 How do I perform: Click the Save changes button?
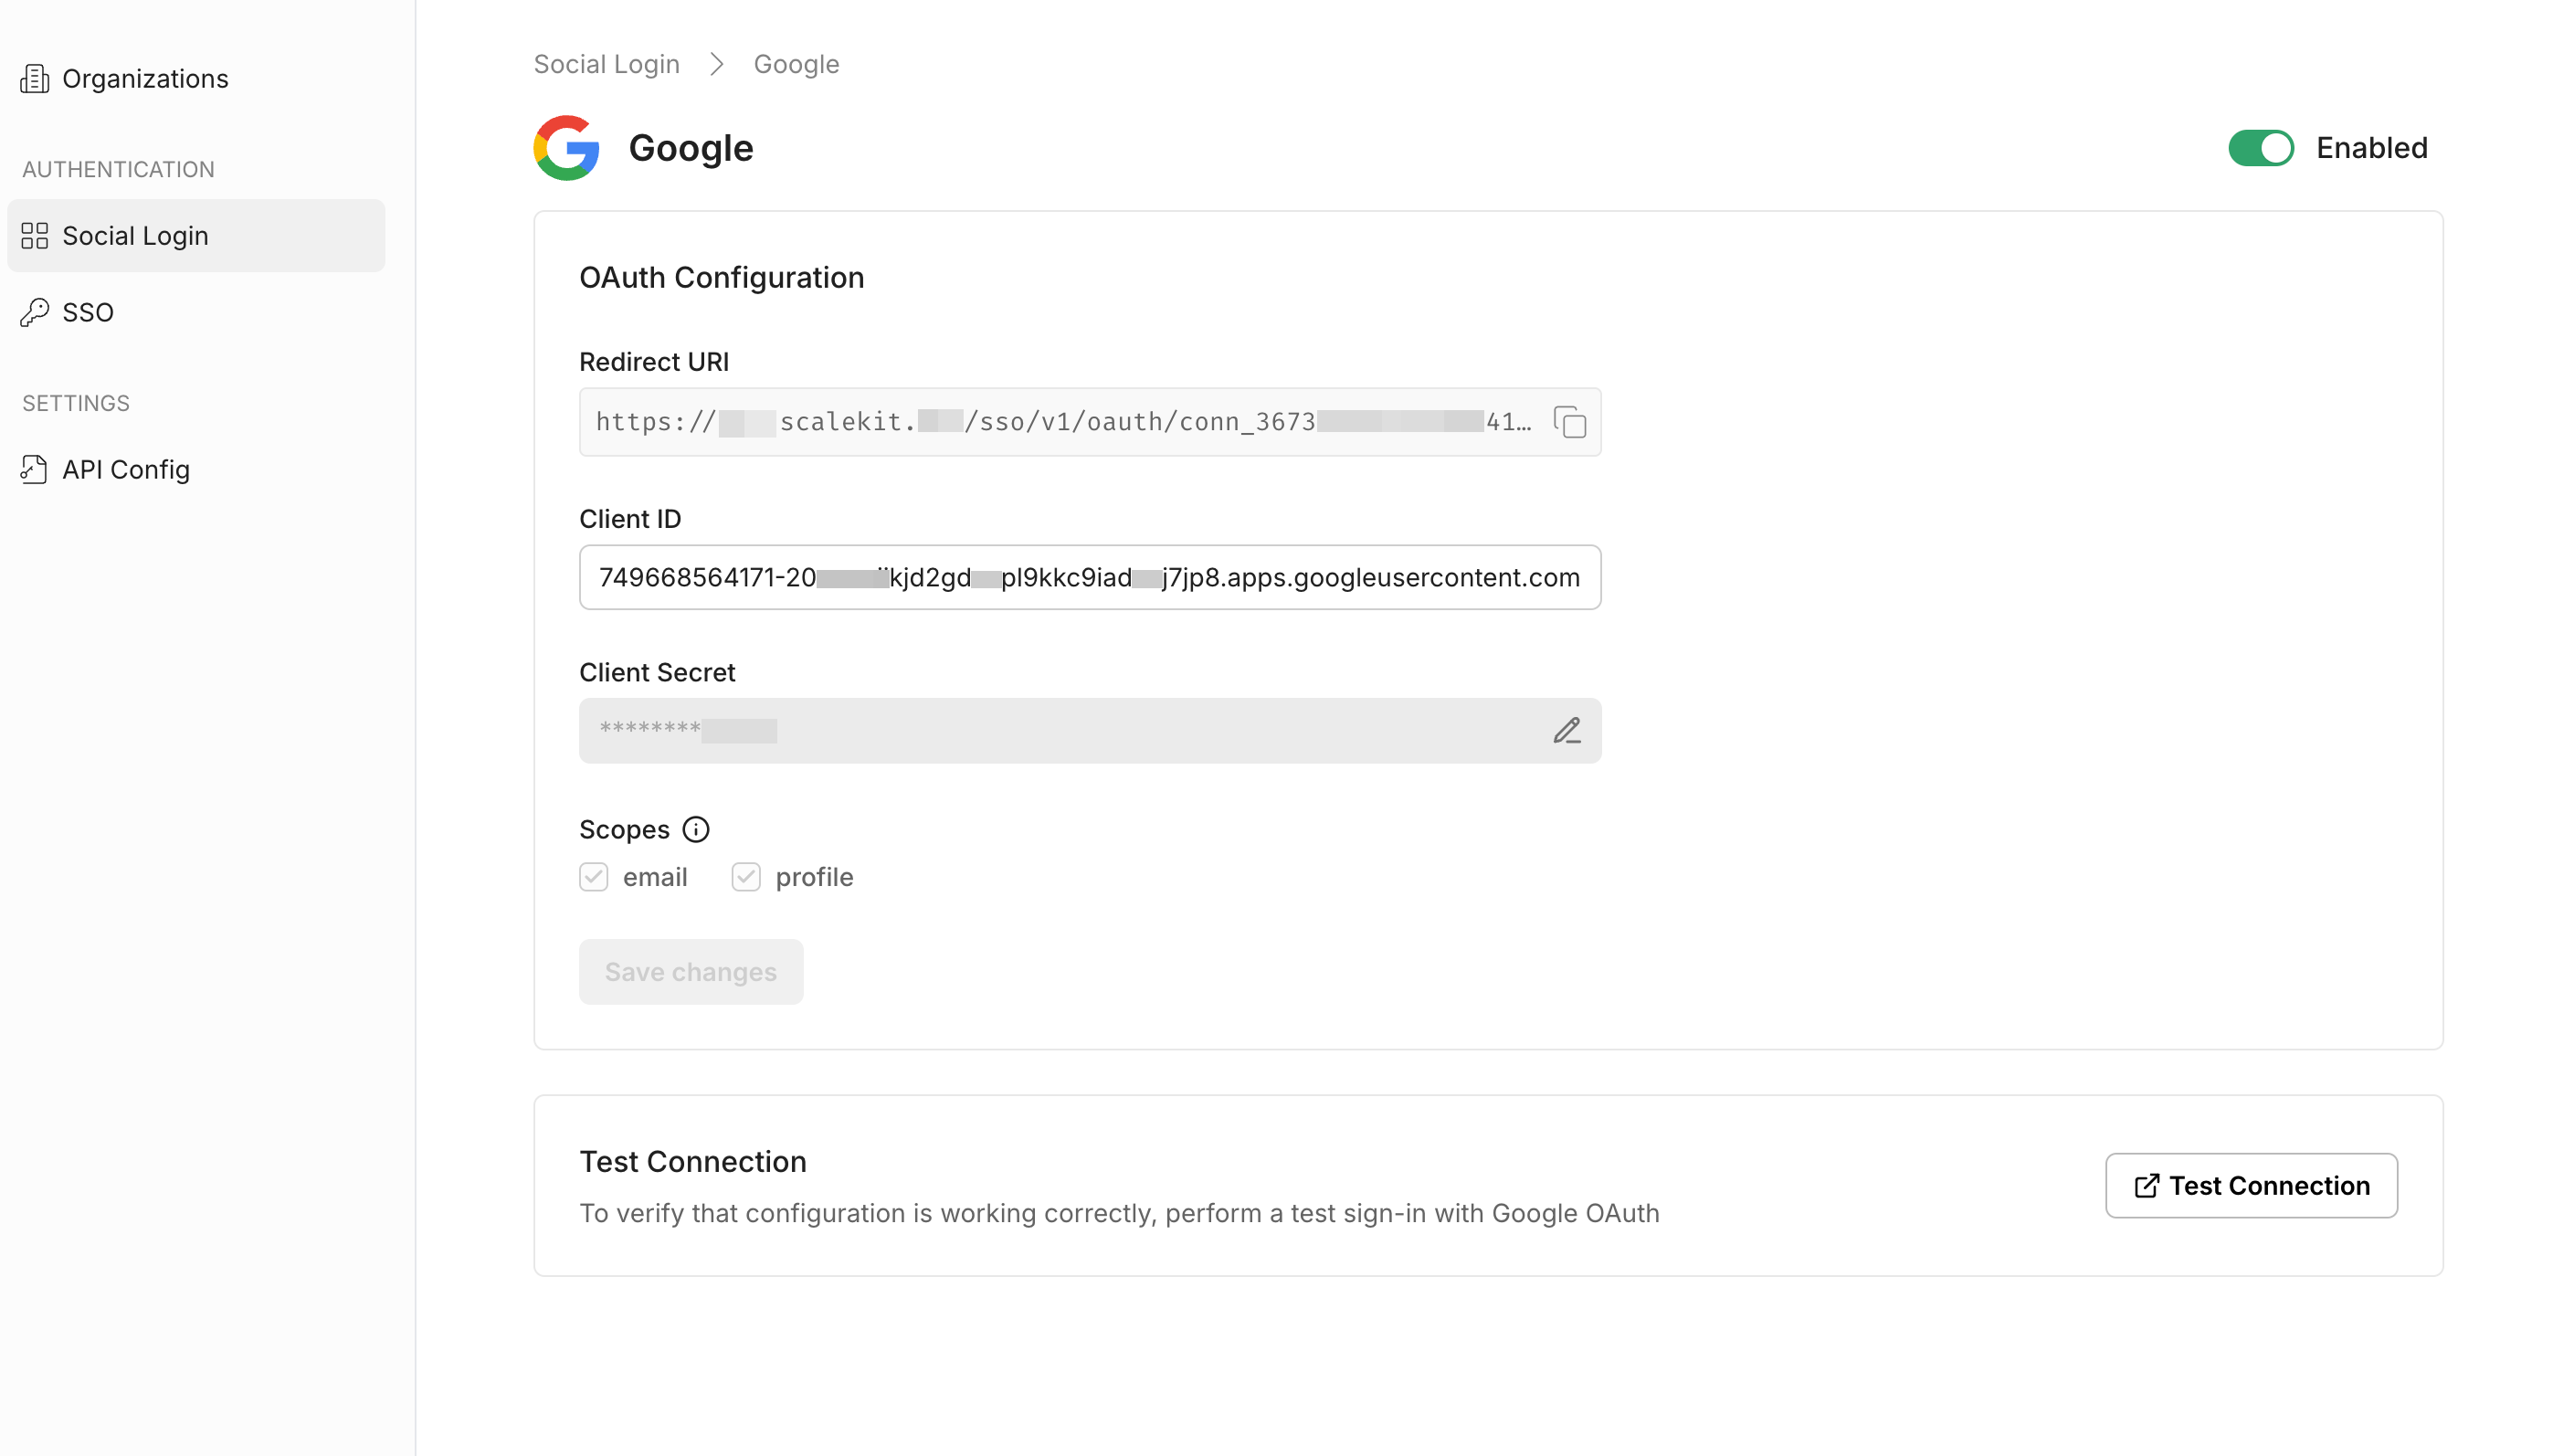690,971
